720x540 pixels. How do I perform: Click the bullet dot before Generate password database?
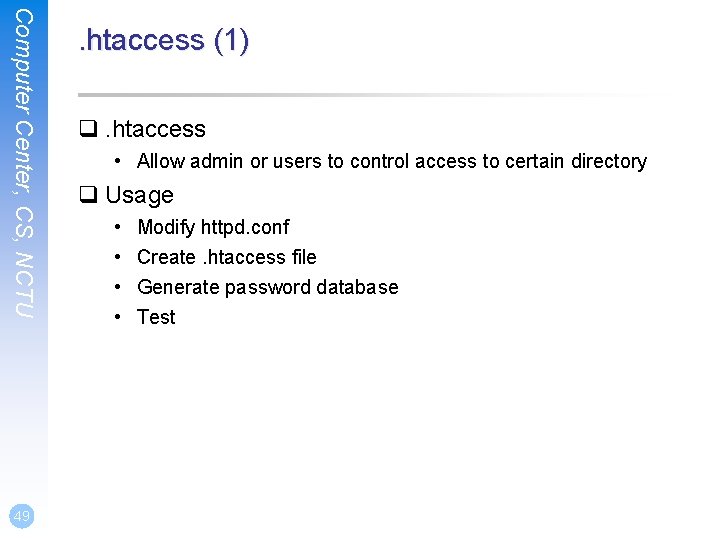point(118,287)
